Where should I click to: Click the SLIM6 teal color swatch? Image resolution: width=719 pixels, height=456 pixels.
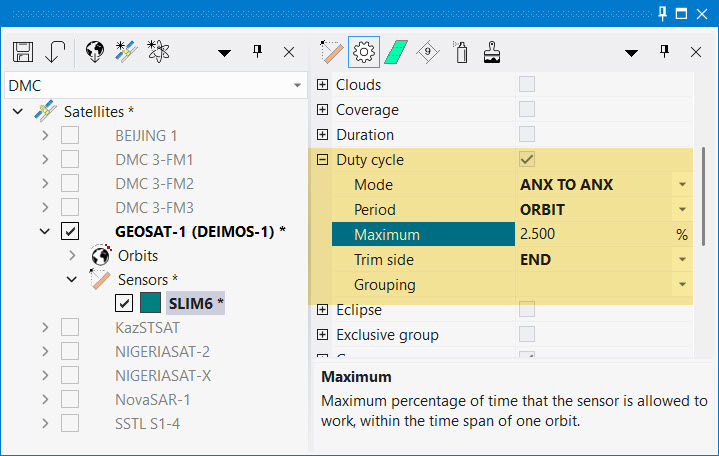point(150,304)
